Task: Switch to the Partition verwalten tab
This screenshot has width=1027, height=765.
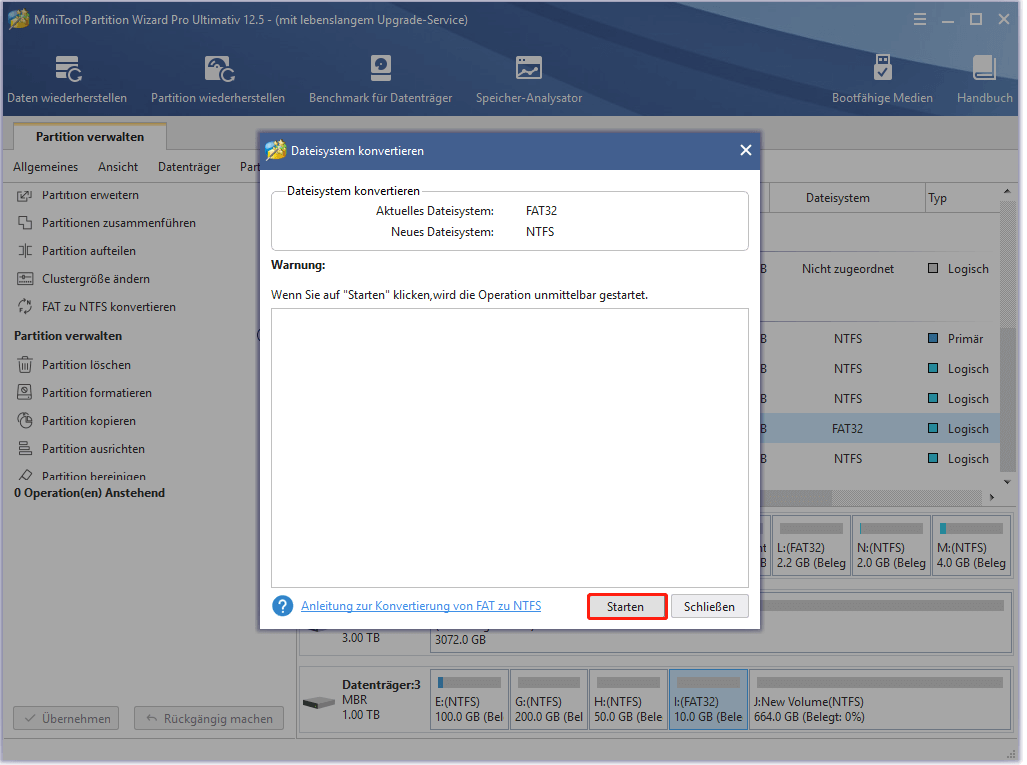Action: coord(89,136)
